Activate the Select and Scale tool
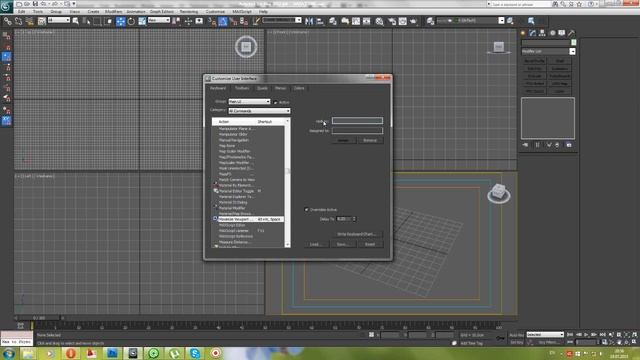640x360 pixels. pos(142,21)
